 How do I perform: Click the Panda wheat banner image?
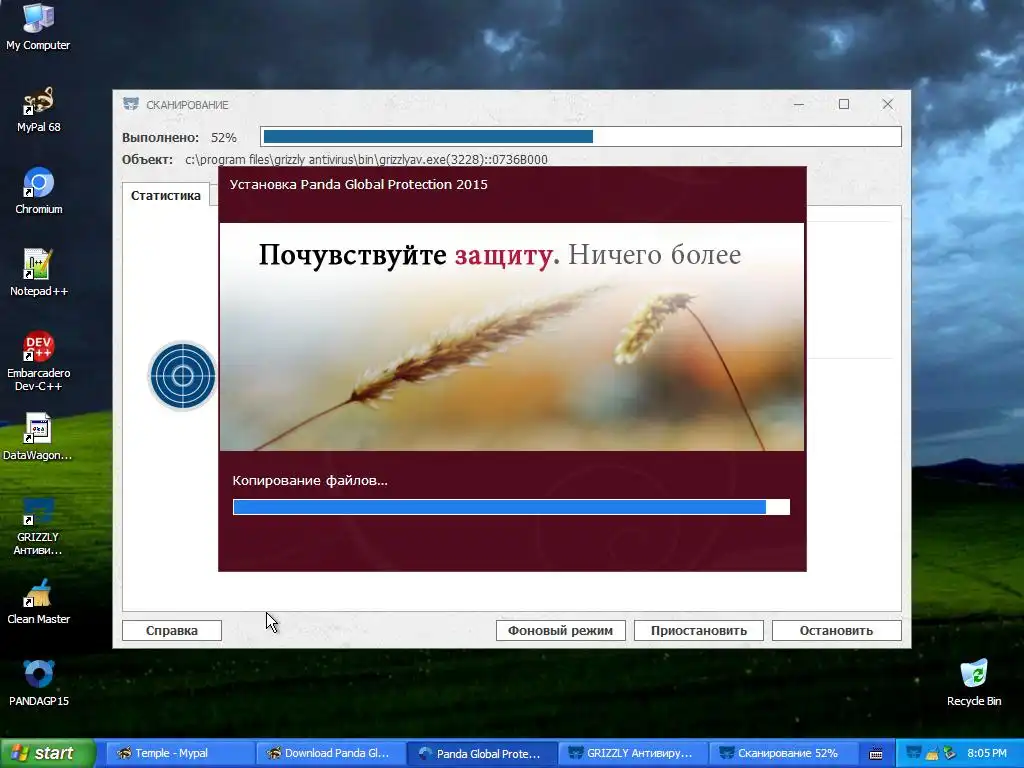pyautogui.click(x=512, y=337)
